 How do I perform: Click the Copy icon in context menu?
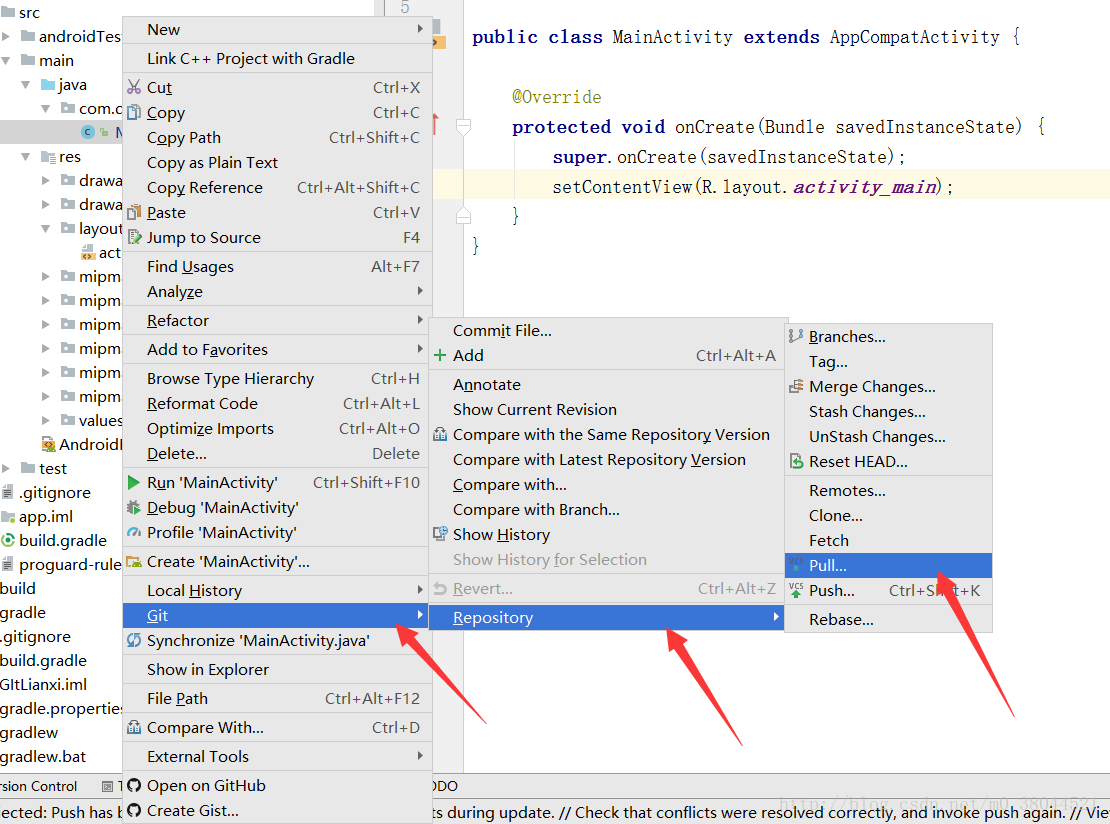pyautogui.click(x=134, y=113)
